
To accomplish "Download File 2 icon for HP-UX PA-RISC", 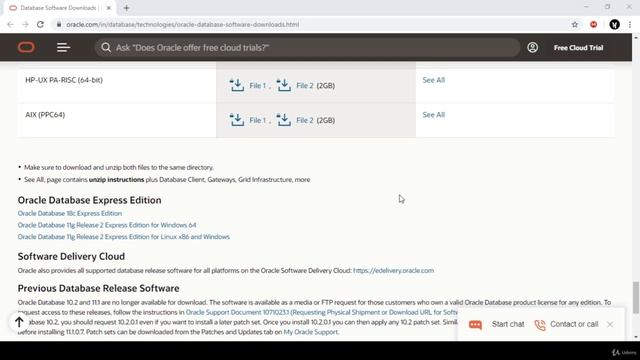I will click(284, 85).
